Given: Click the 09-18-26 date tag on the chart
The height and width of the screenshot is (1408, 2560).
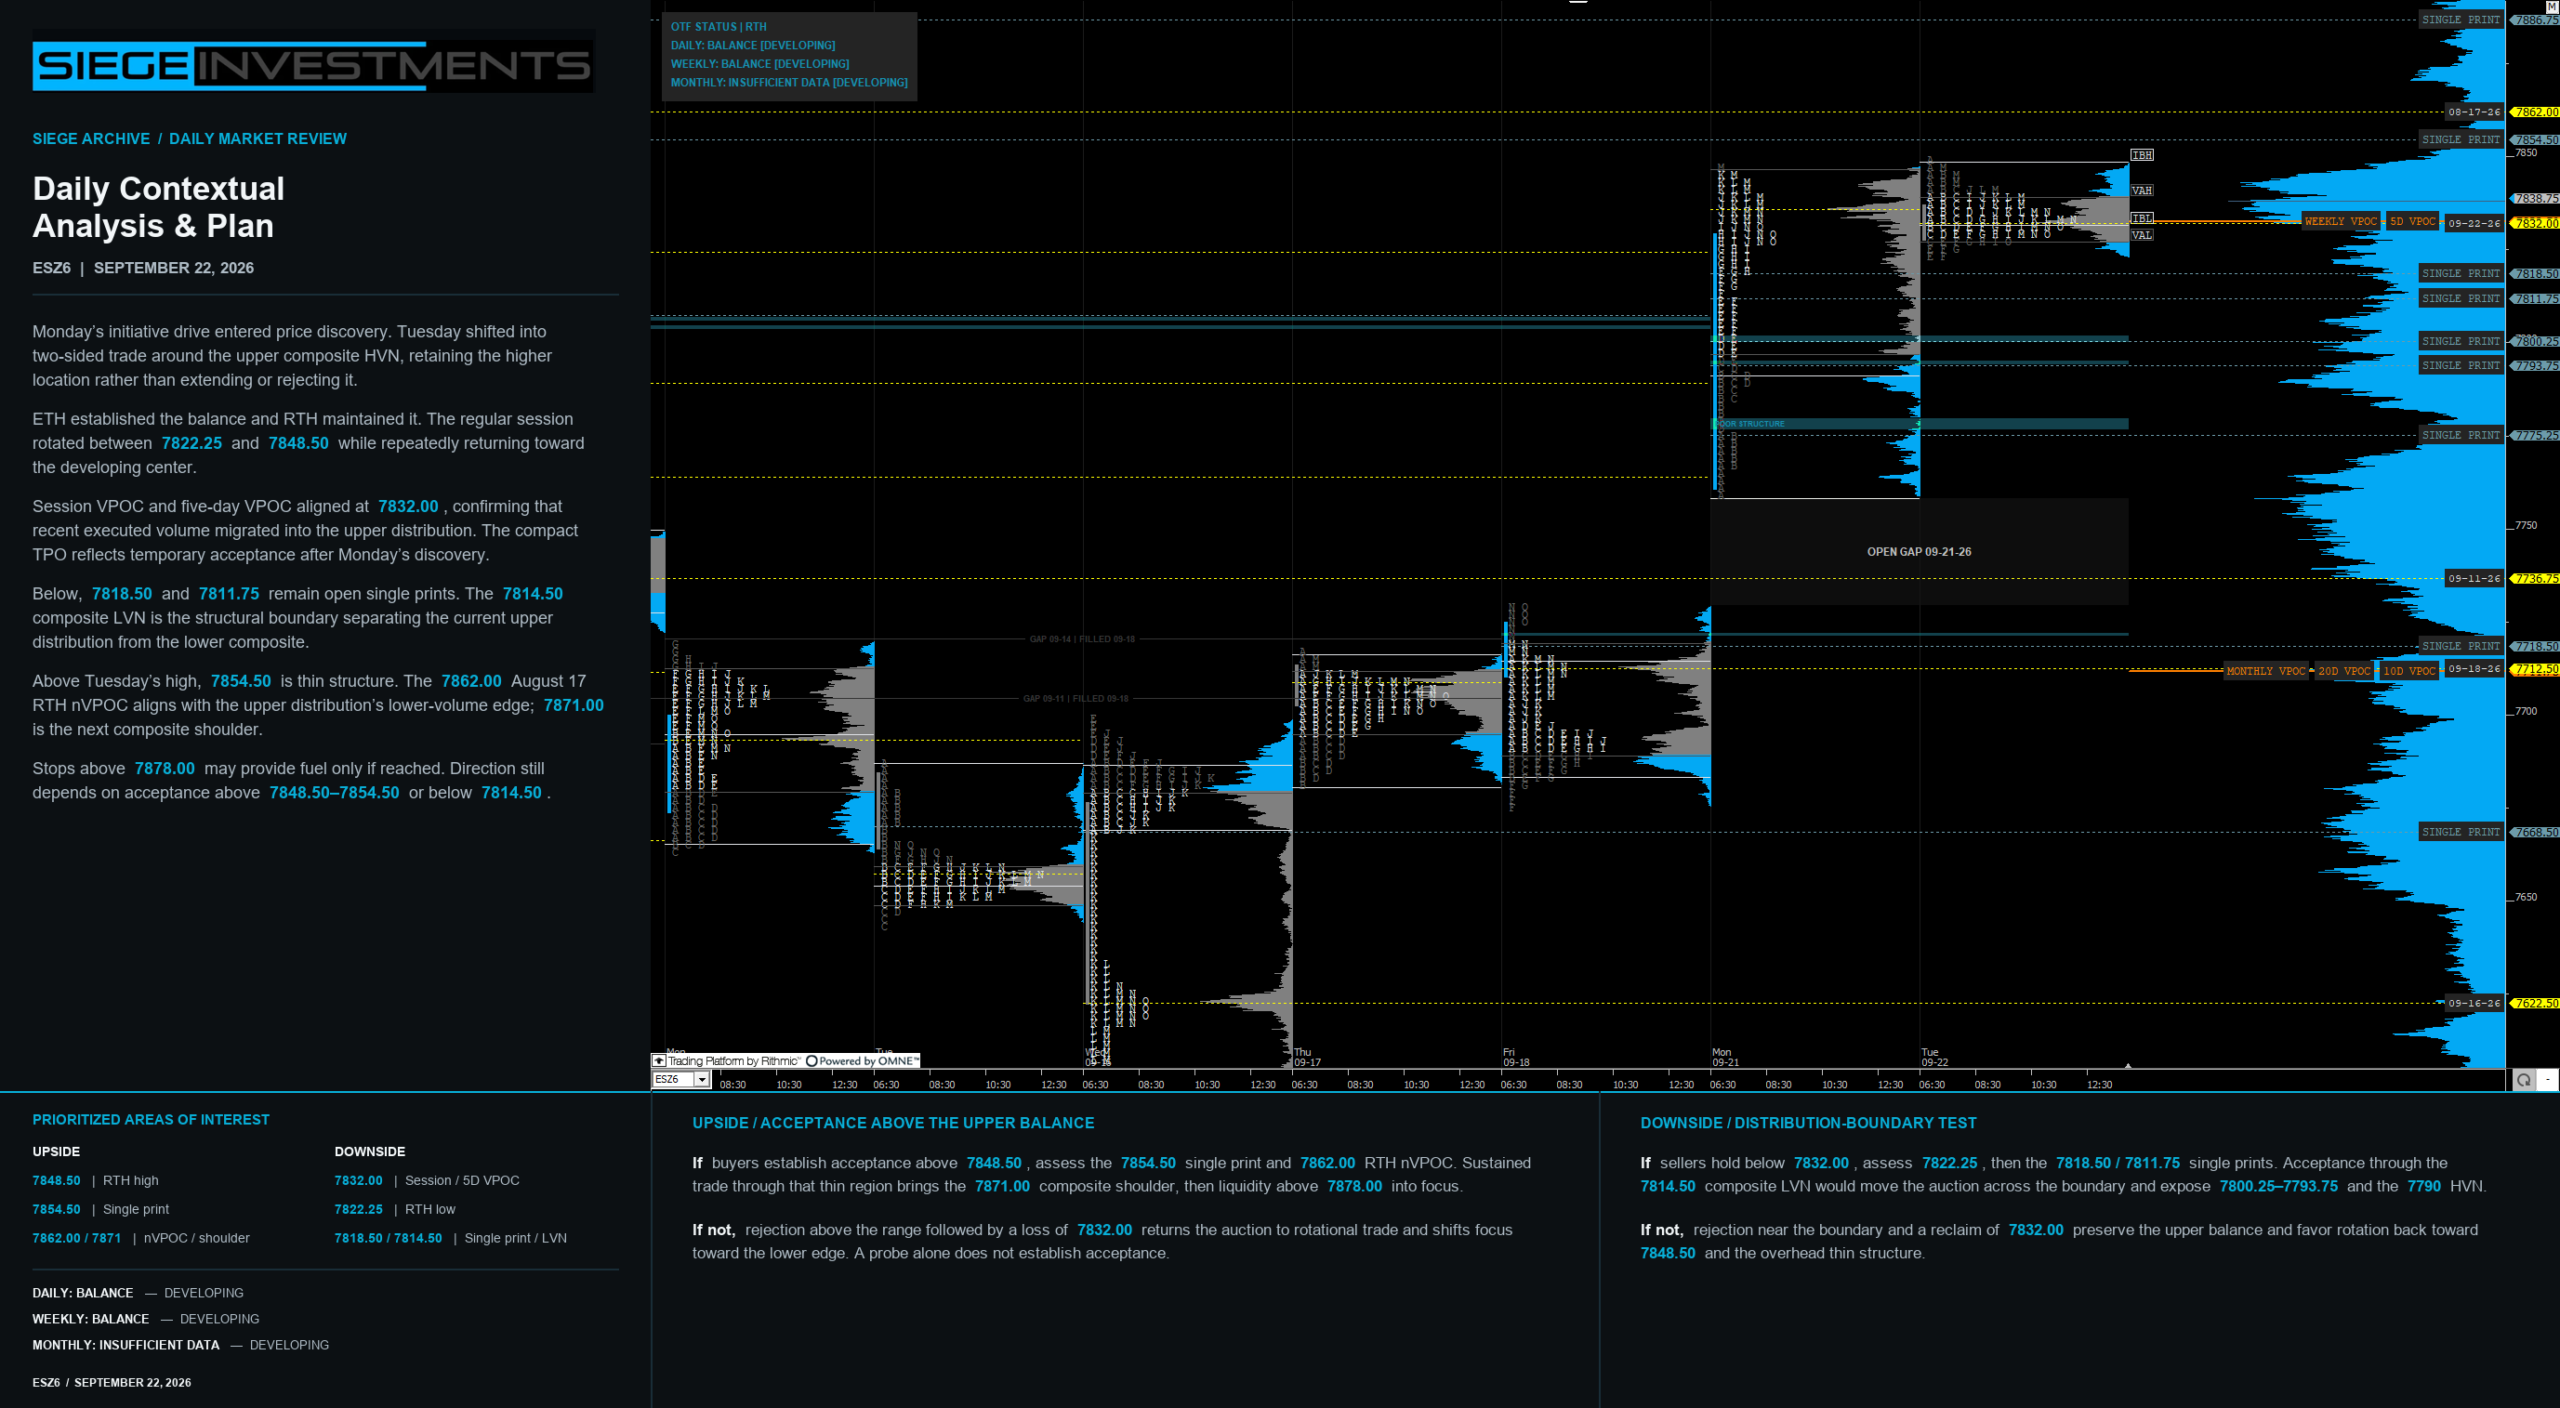Looking at the screenshot, I should [x=2474, y=669].
